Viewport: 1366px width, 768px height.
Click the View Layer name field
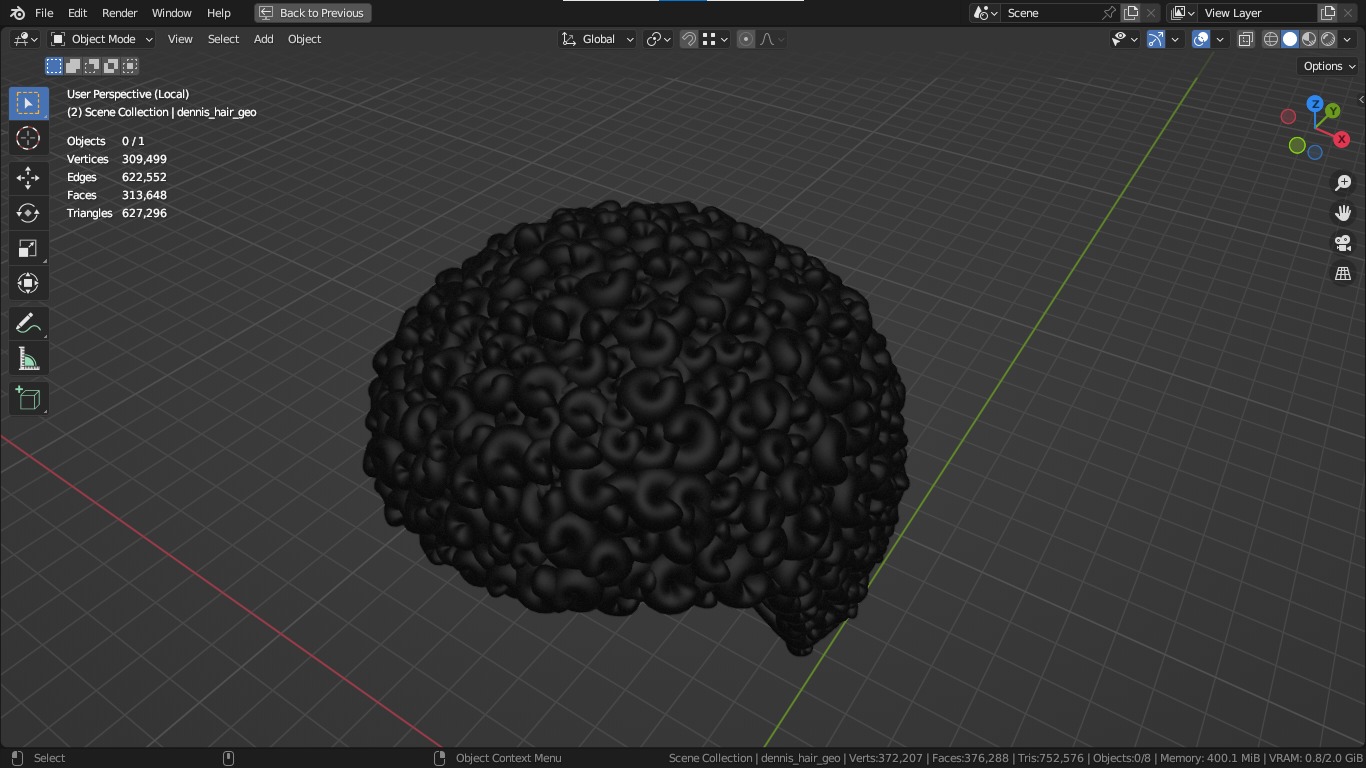[x=1257, y=13]
